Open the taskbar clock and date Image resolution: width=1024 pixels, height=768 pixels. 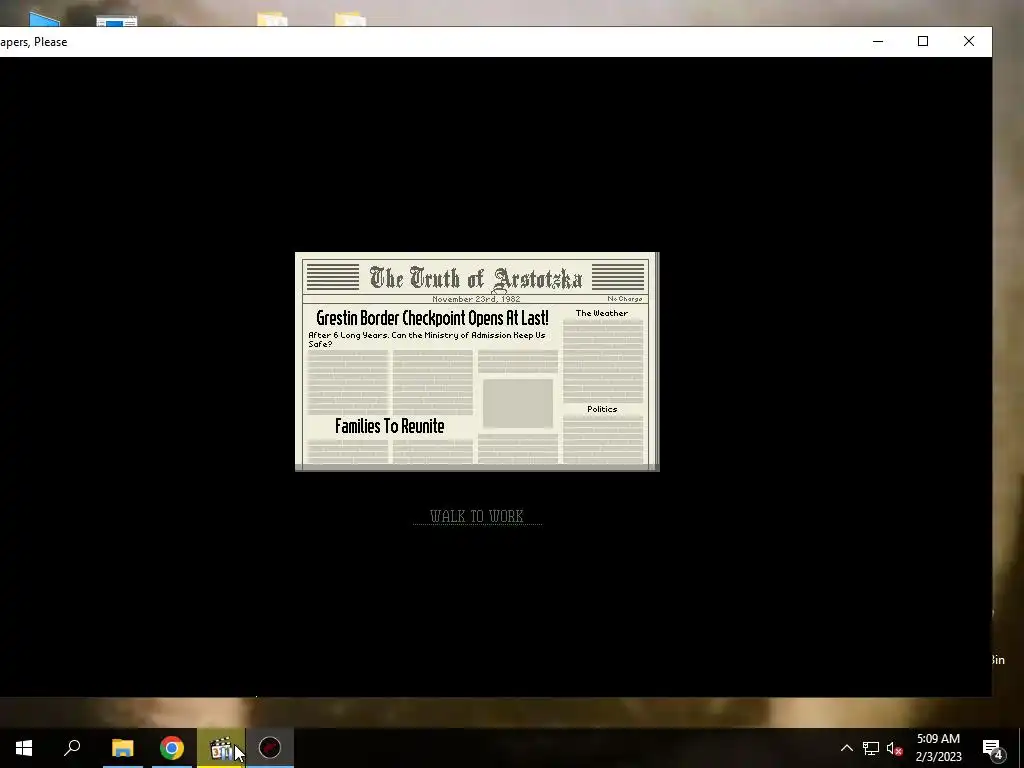[938, 748]
